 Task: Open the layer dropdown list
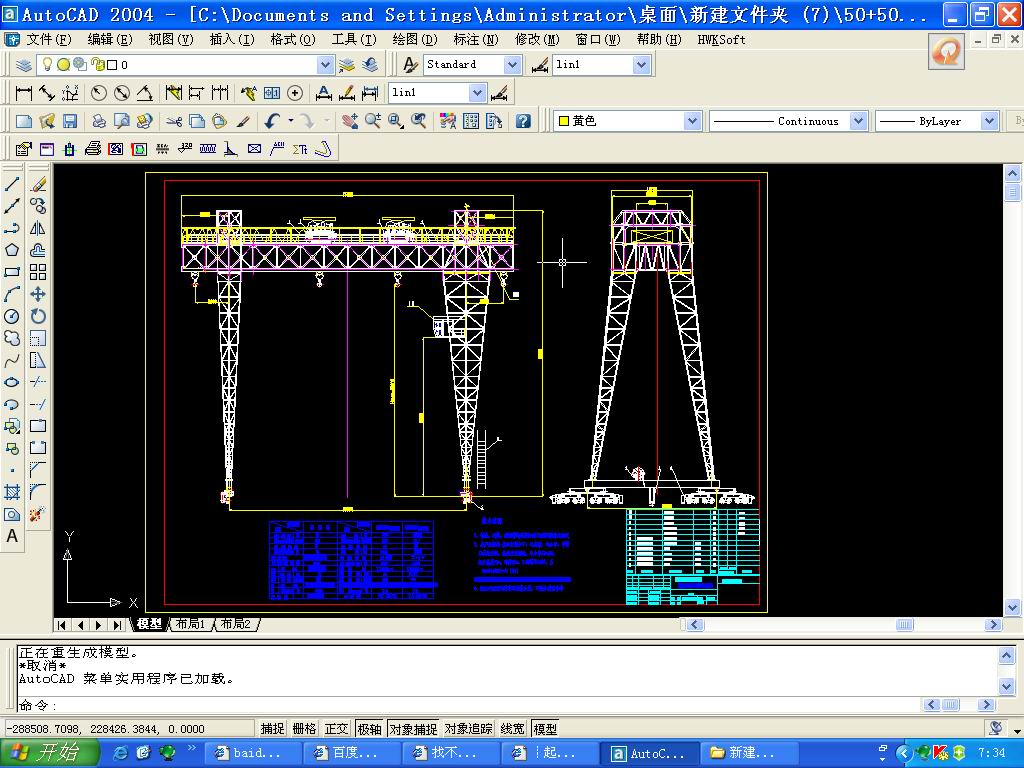pyautogui.click(x=325, y=64)
